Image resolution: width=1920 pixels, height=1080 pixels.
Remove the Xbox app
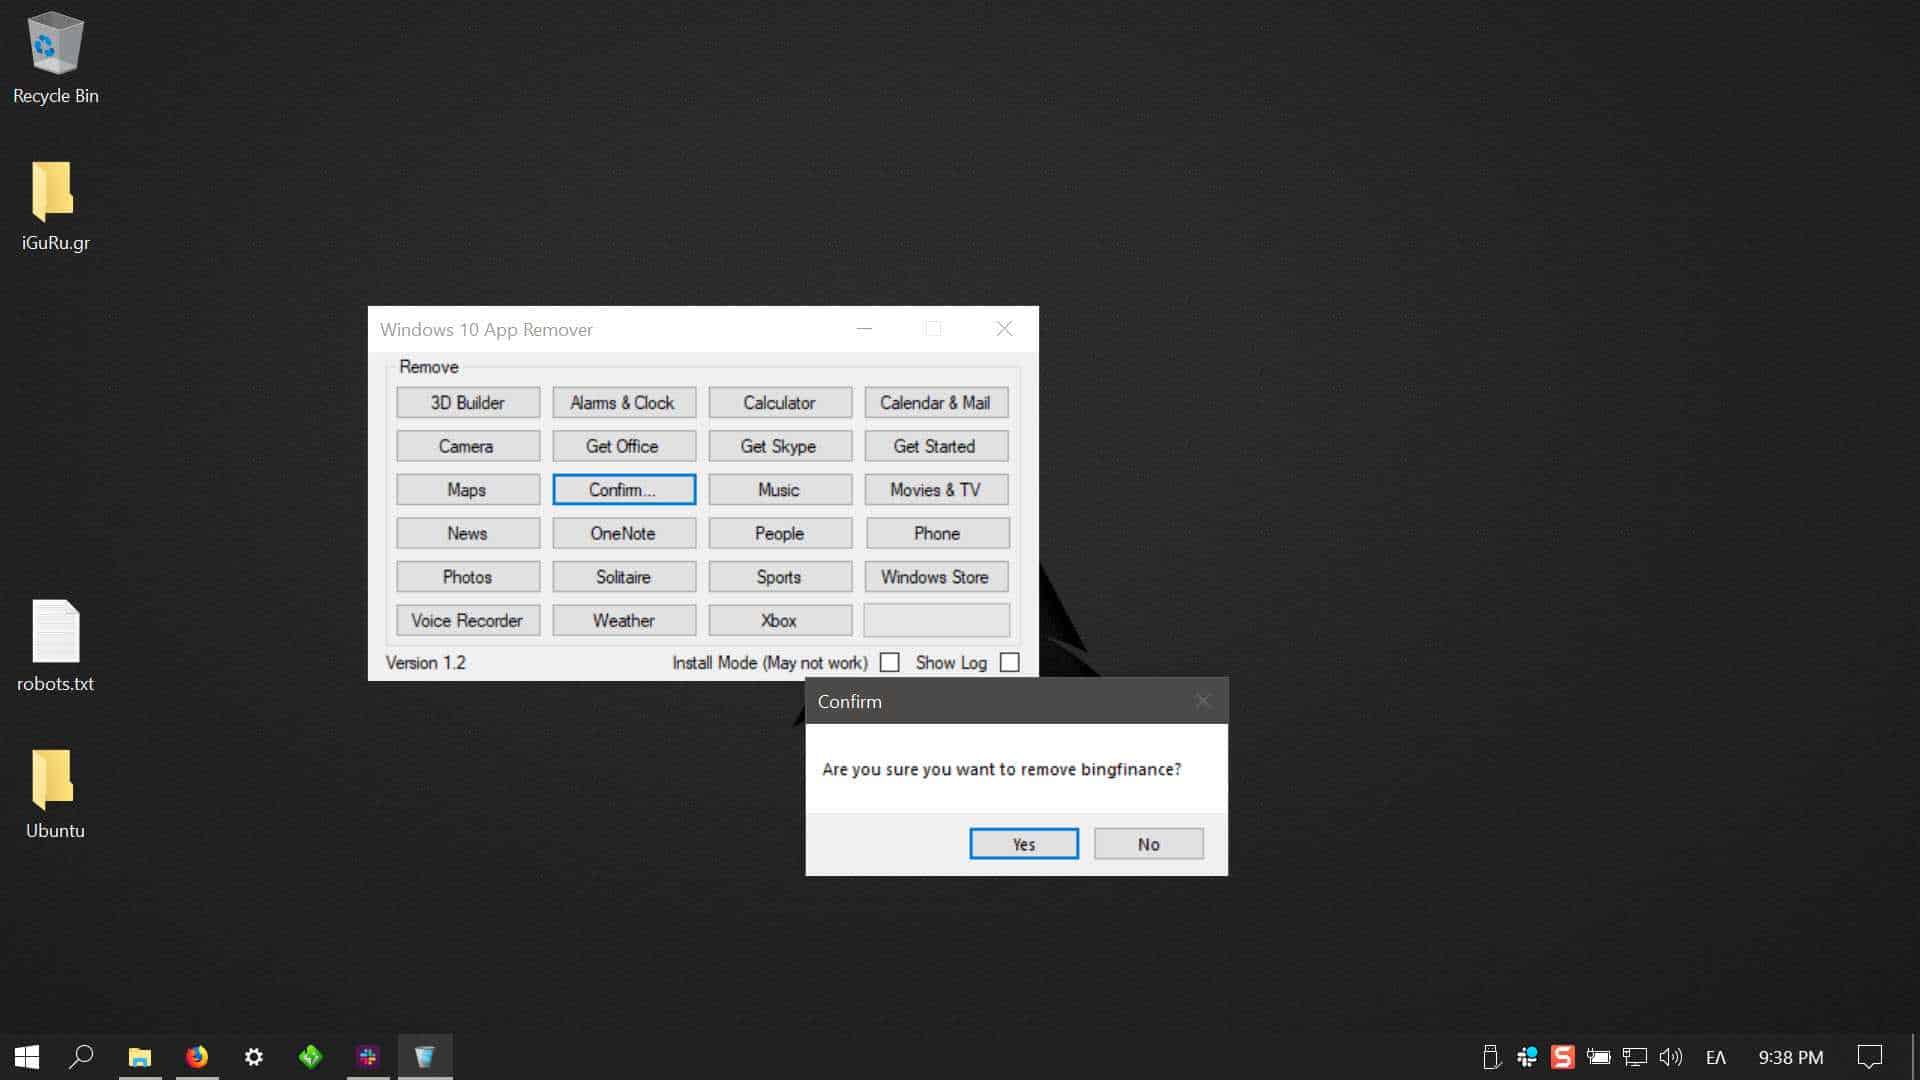tap(779, 620)
